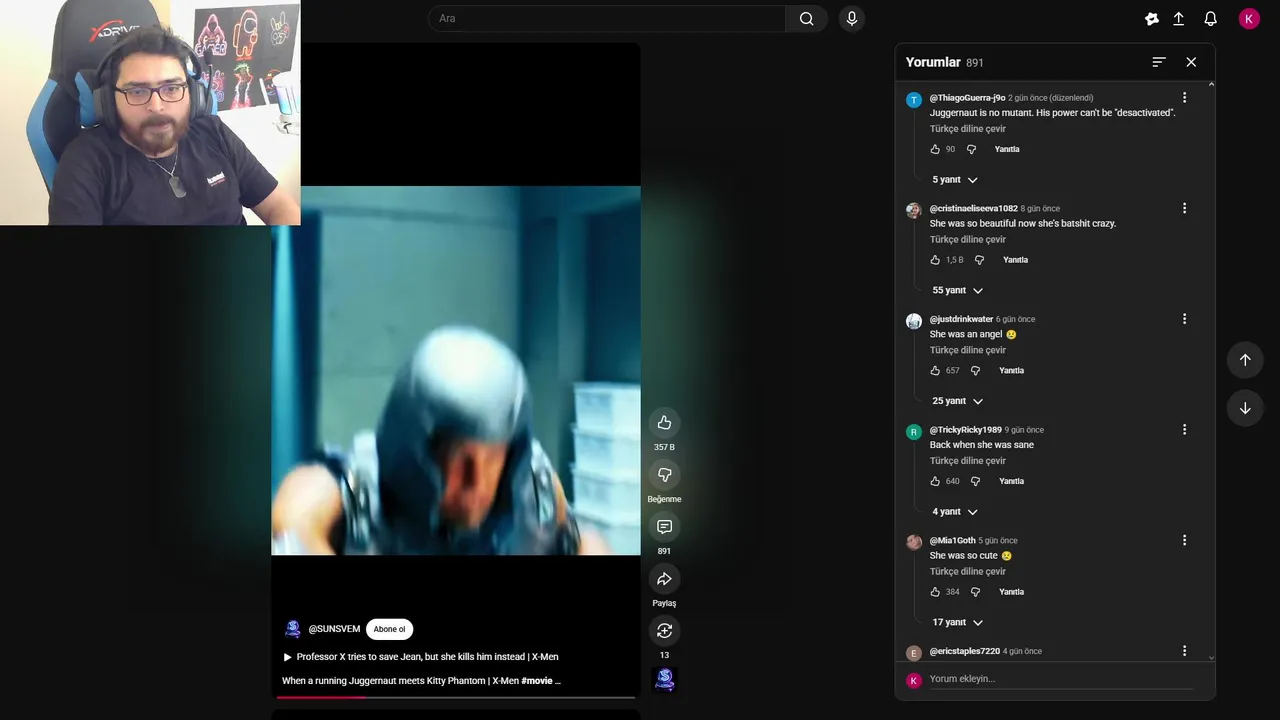
Task: Open options menu for justdrinkwater comment
Action: (x=1184, y=319)
